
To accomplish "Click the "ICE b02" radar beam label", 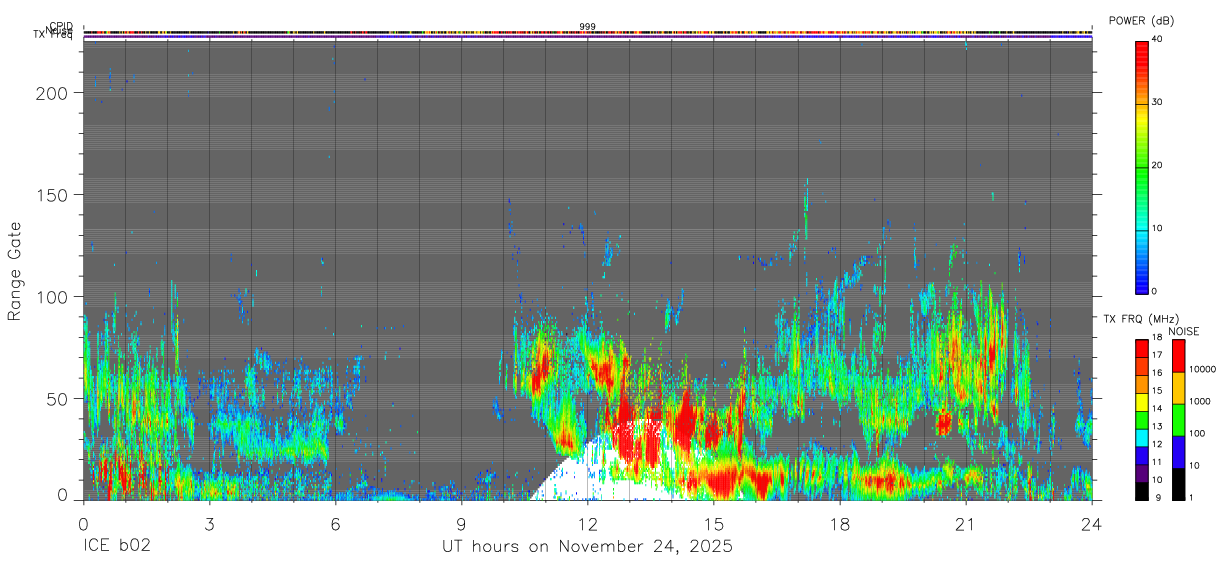I will pyautogui.click(x=116, y=547).
